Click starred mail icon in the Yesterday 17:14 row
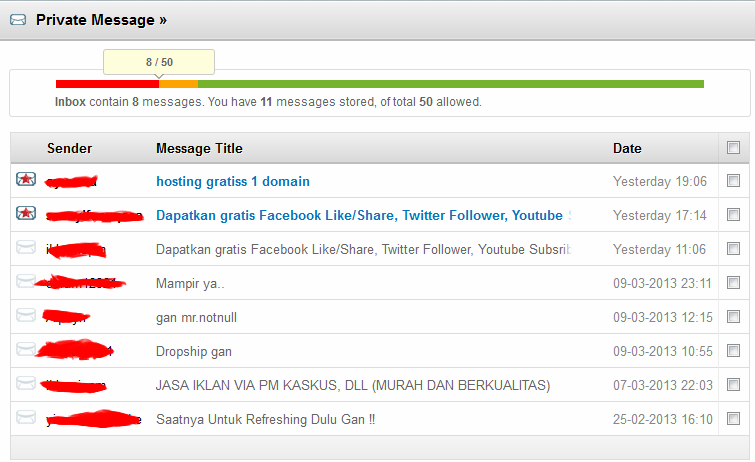The width and height of the screenshot is (755, 462). [x=26, y=213]
